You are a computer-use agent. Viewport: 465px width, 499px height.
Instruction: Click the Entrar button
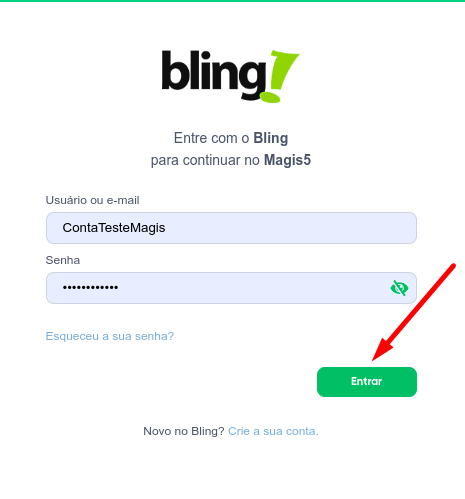[x=367, y=382]
